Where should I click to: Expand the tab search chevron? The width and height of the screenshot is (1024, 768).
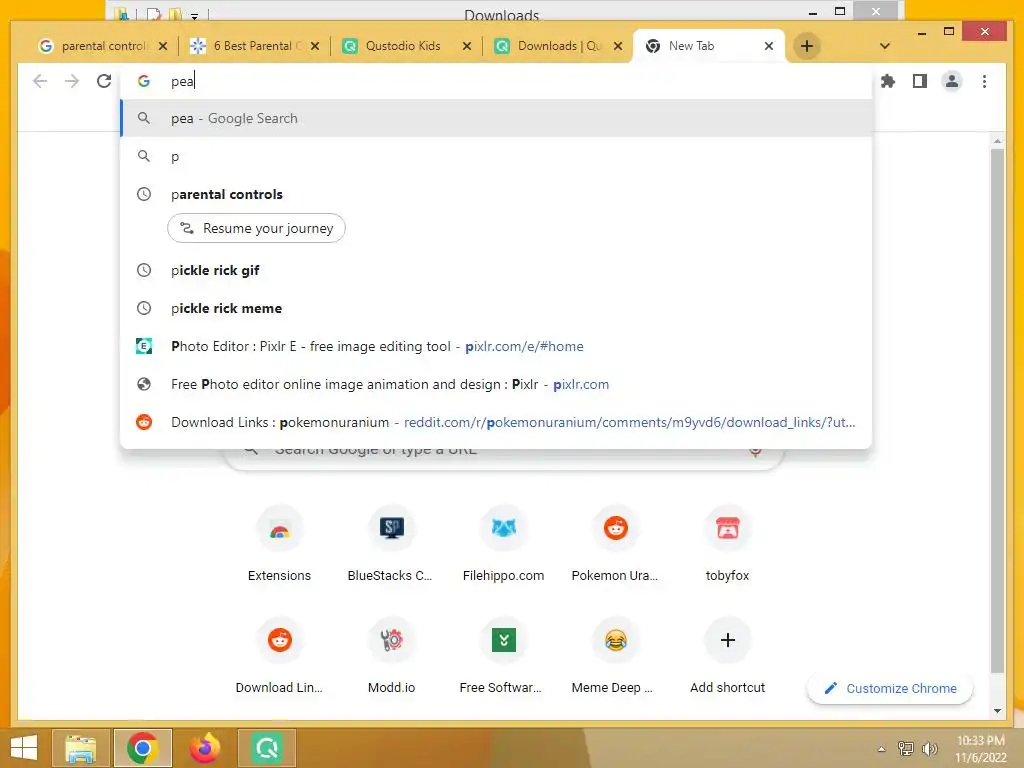click(884, 46)
